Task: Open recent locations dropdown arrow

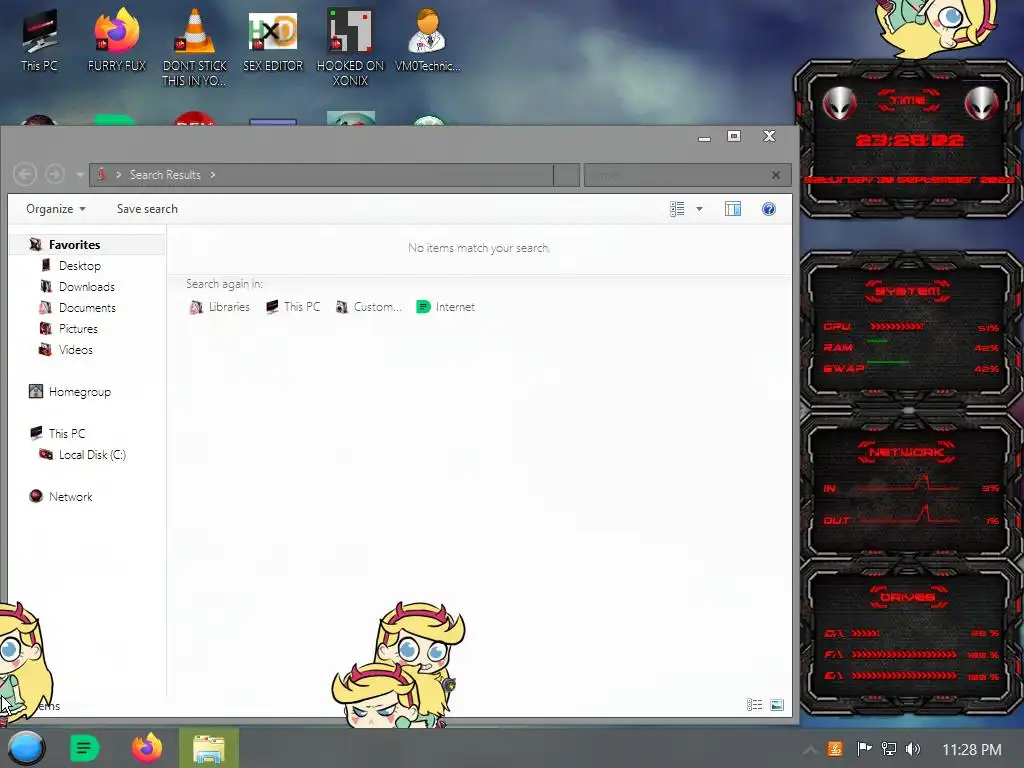Action: coord(80,175)
